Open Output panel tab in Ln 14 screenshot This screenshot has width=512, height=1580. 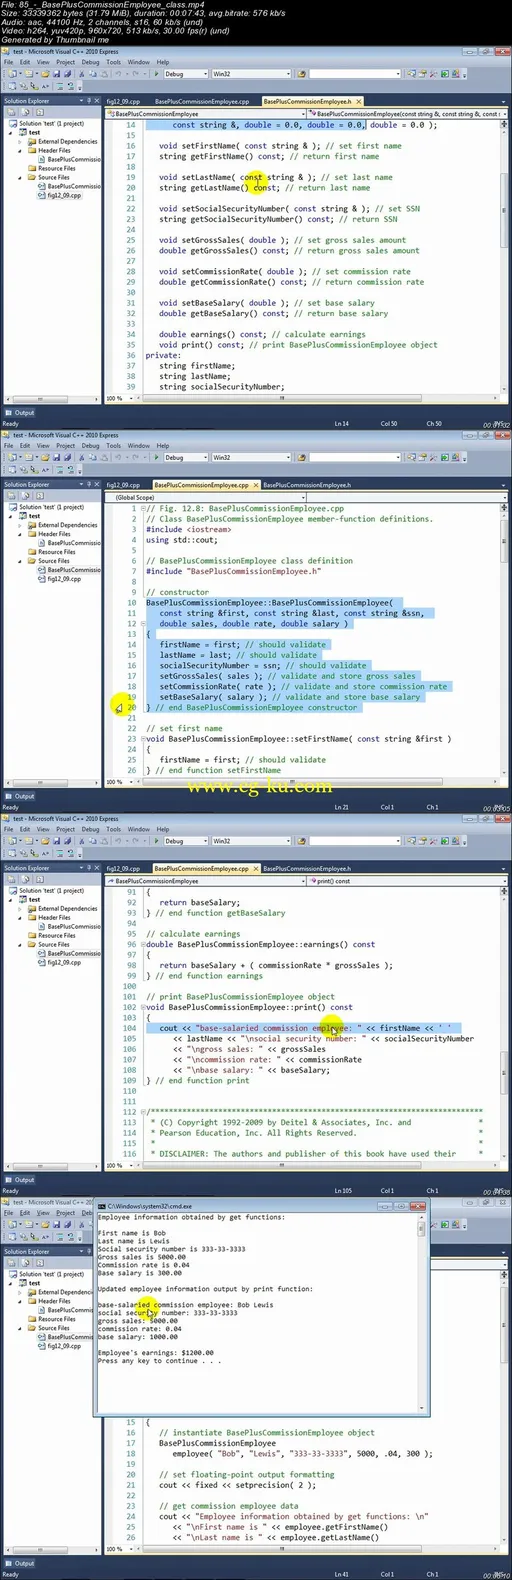coord(21,412)
